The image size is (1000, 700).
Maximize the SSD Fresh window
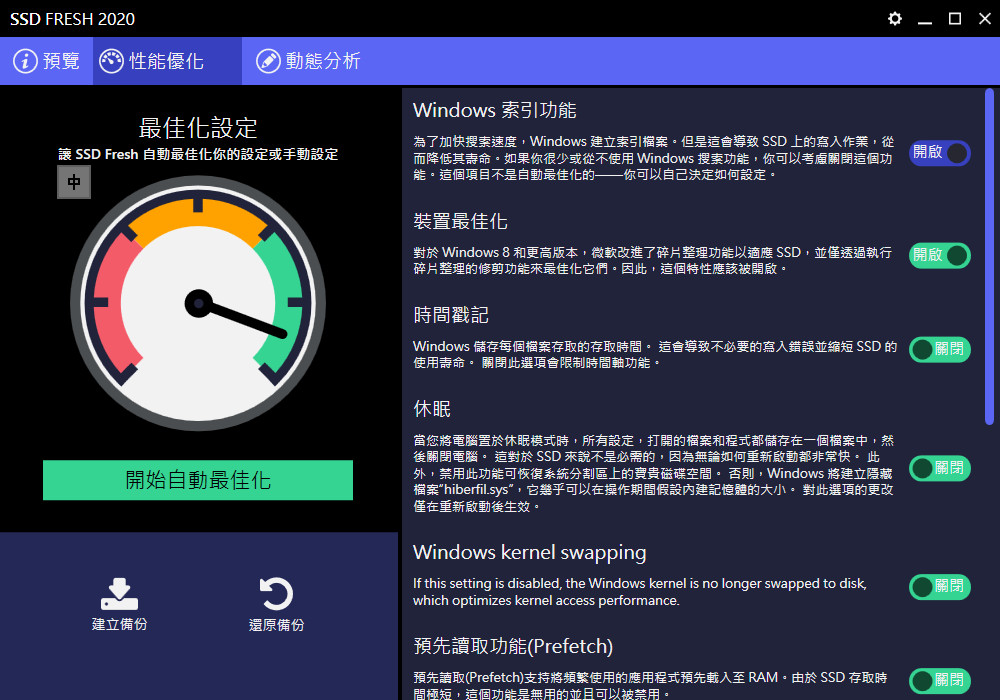click(x=955, y=18)
